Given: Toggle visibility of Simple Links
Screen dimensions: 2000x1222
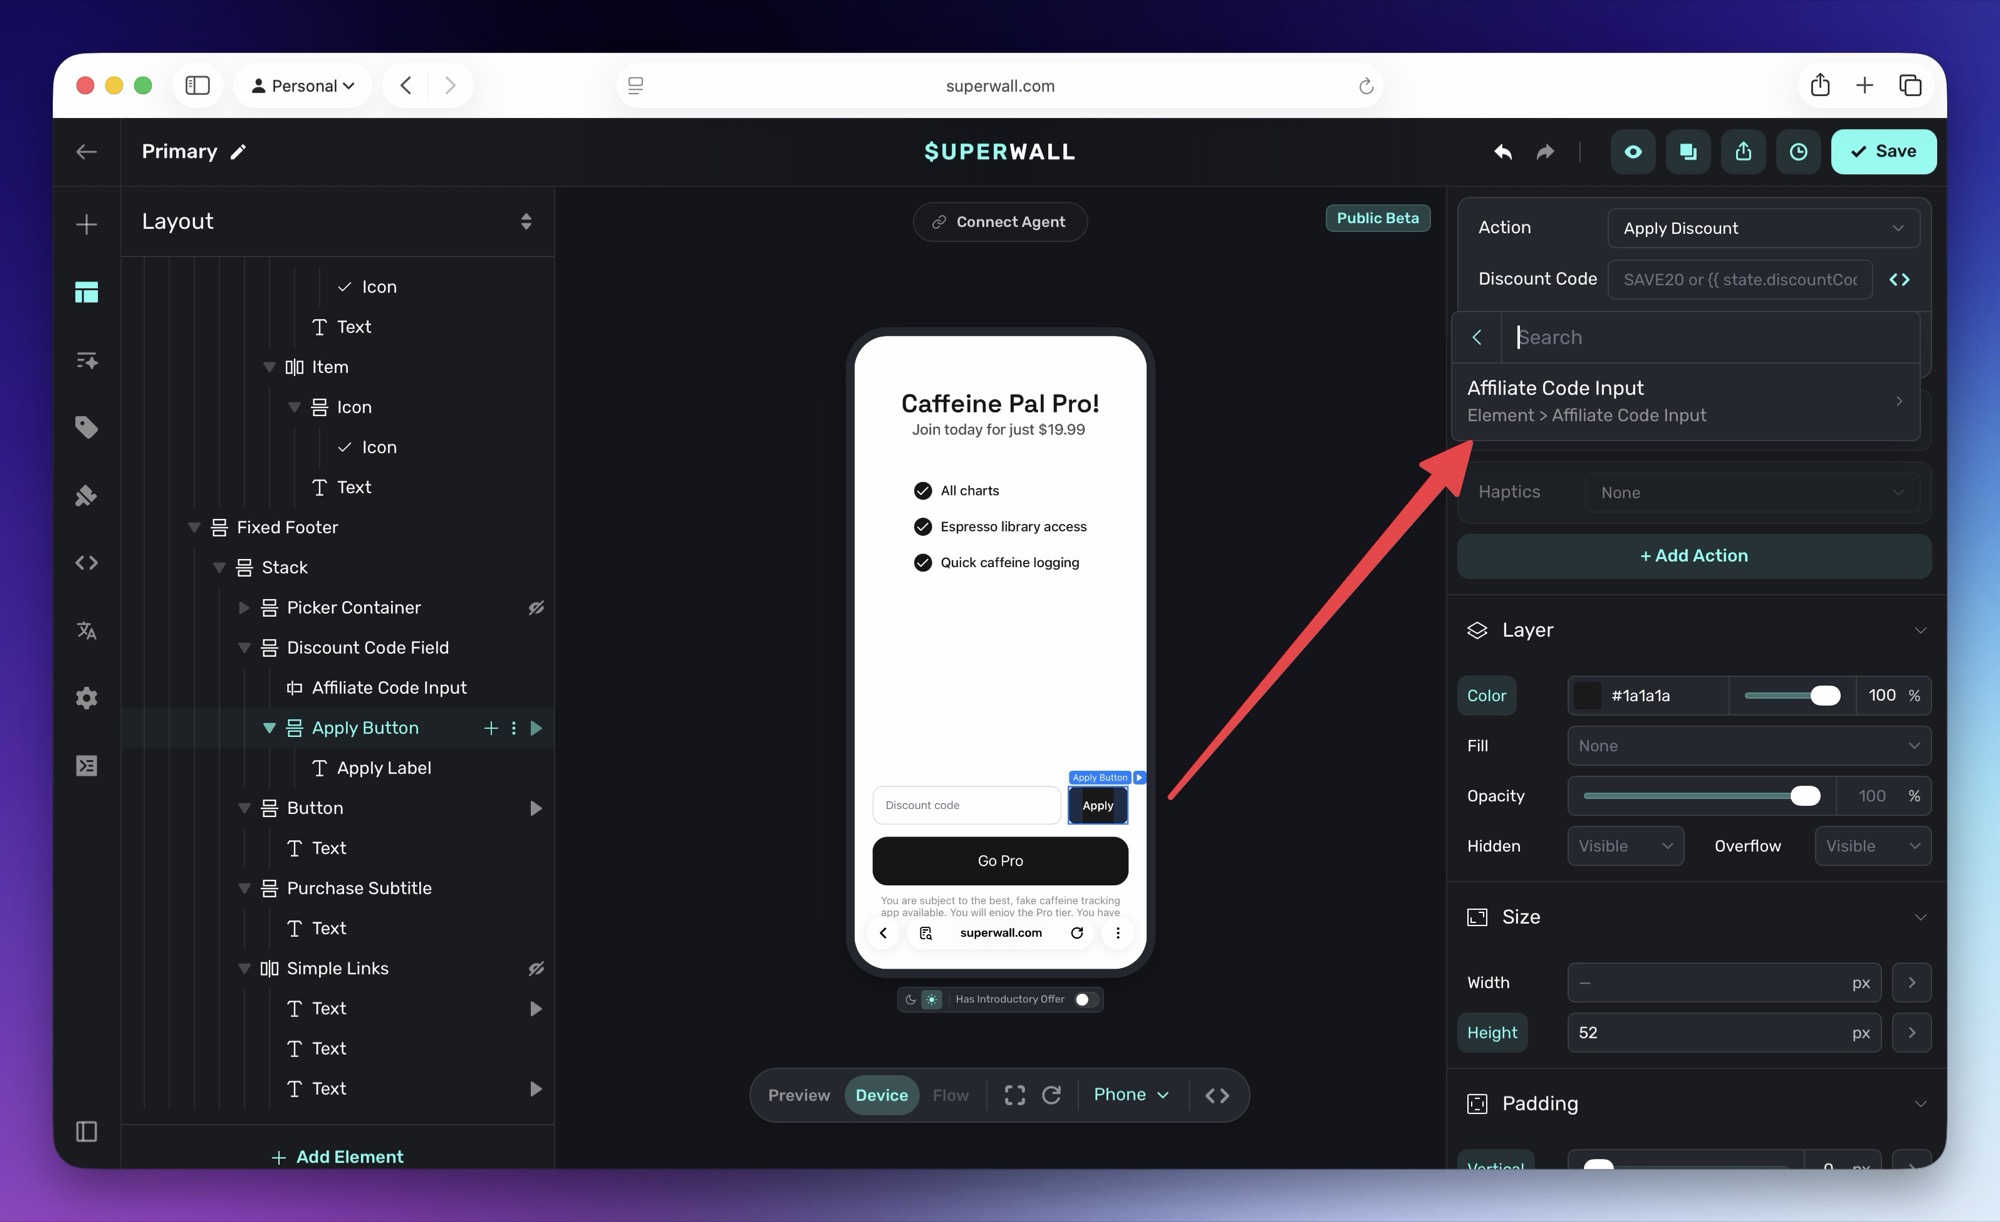Looking at the screenshot, I should [x=536, y=969].
